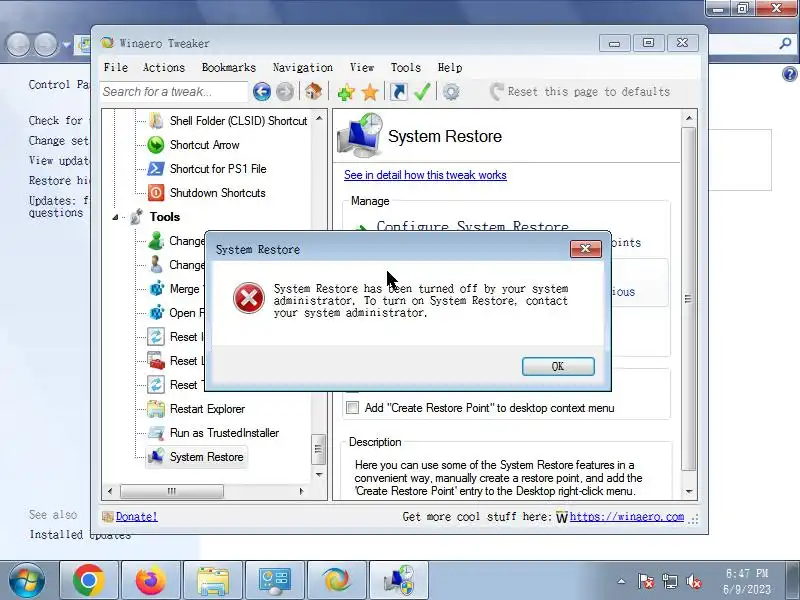Screen dimensions: 800x600
Task: Click the tree horizontal scrollbar thumb
Action: pyautogui.click(x=171, y=491)
